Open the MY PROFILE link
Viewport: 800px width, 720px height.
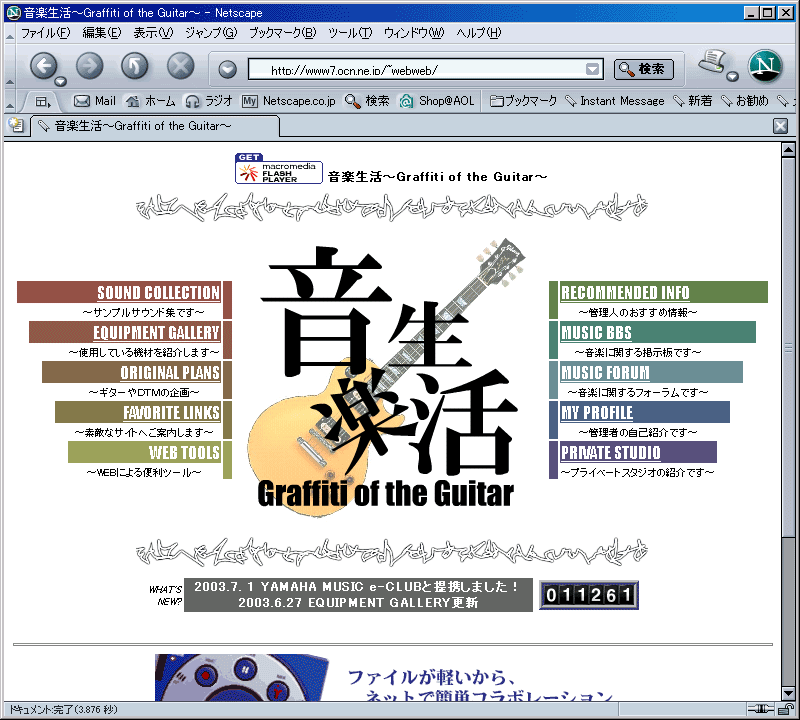[x=597, y=412]
